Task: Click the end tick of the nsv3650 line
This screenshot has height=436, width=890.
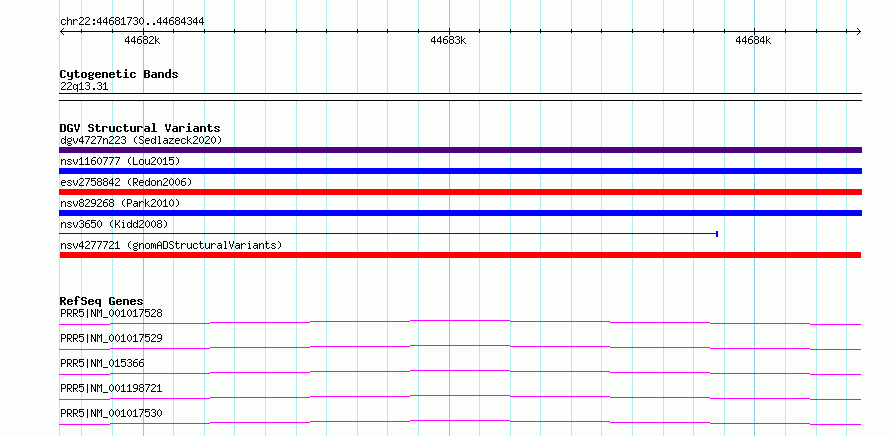Action: (x=717, y=234)
